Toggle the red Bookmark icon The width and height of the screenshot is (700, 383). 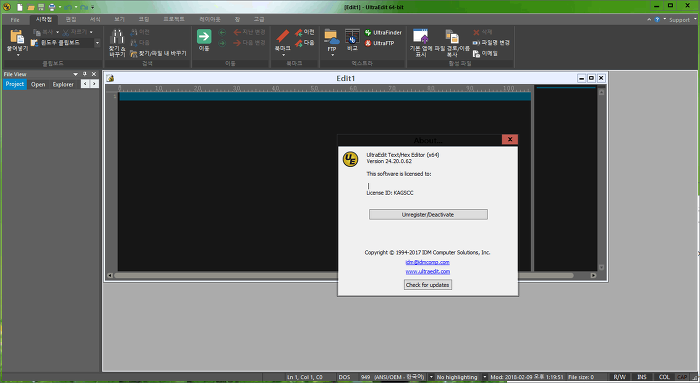pos(283,36)
